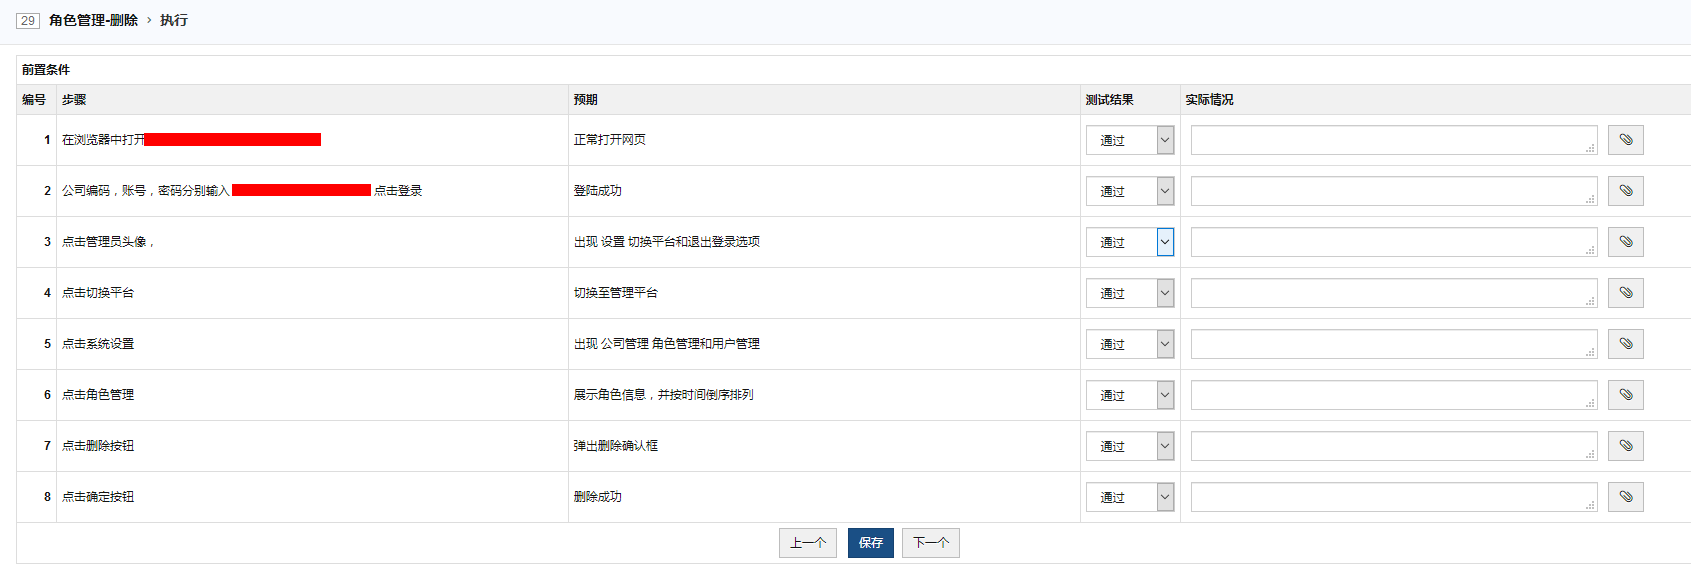This screenshot has width=1691, height=573.
Task: Click the attachment paperclip icon for step 8
Action: [x=1625, y=497]
